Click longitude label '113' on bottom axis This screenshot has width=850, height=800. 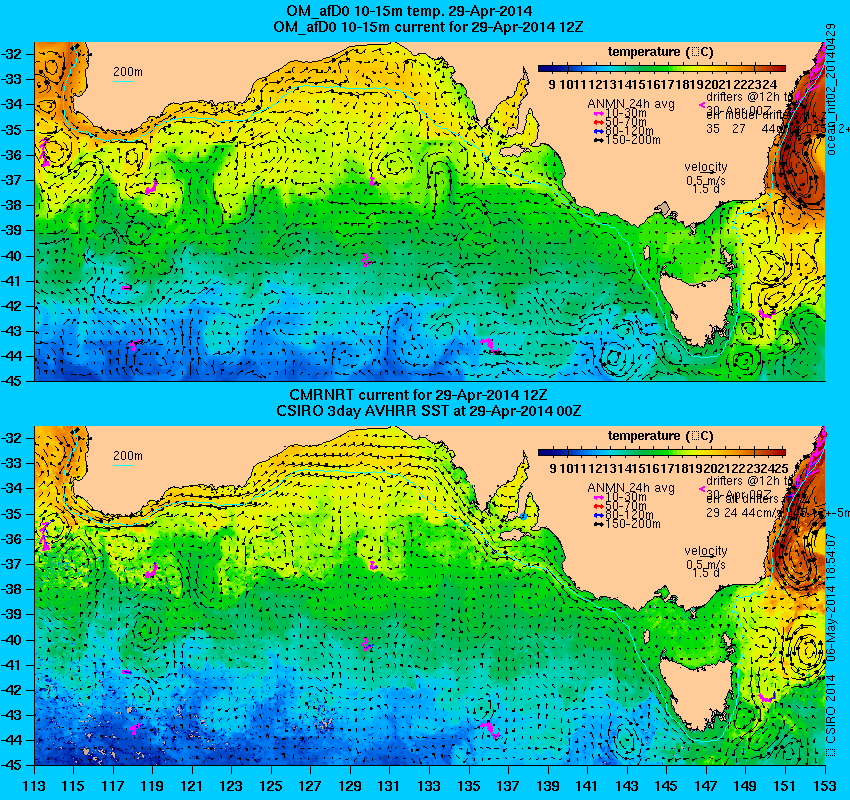35,786
